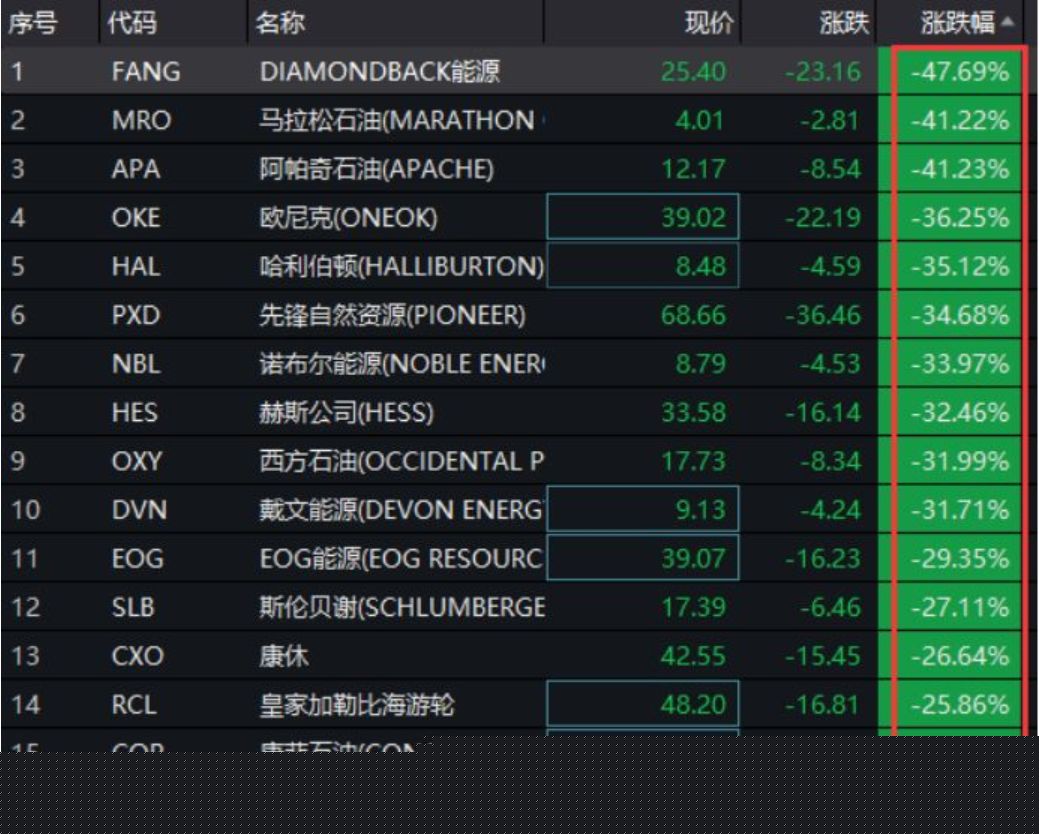Open EOG能源(EOG RESOURC stock name
The height and width of the screenshot is (834, 1039).
[402, 558]
